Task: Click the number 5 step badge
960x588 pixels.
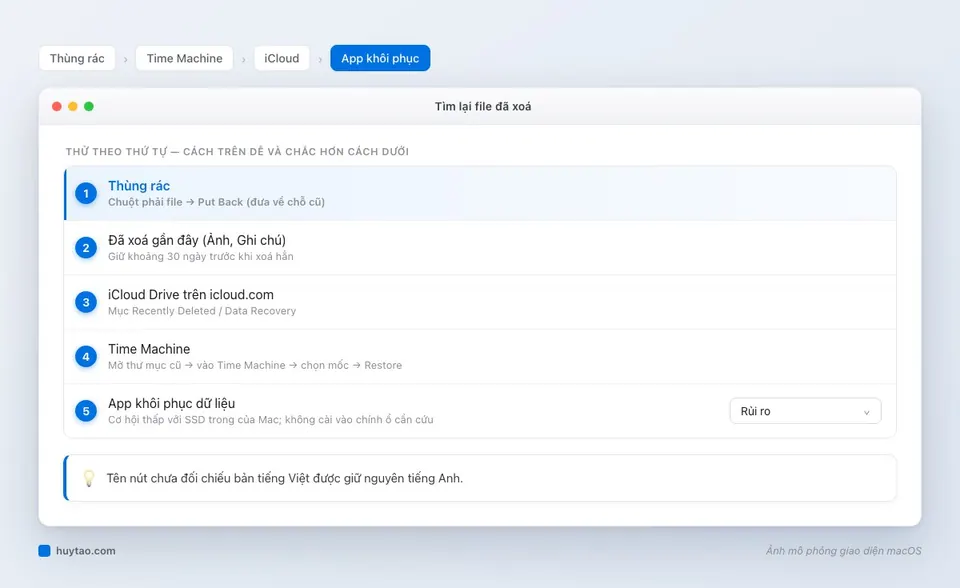Action: [86, 411]
